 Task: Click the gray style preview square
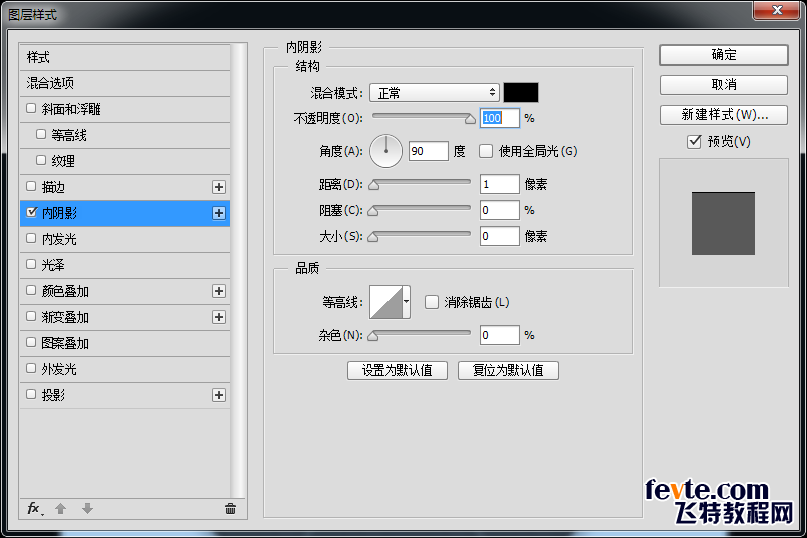click(723, 223)
